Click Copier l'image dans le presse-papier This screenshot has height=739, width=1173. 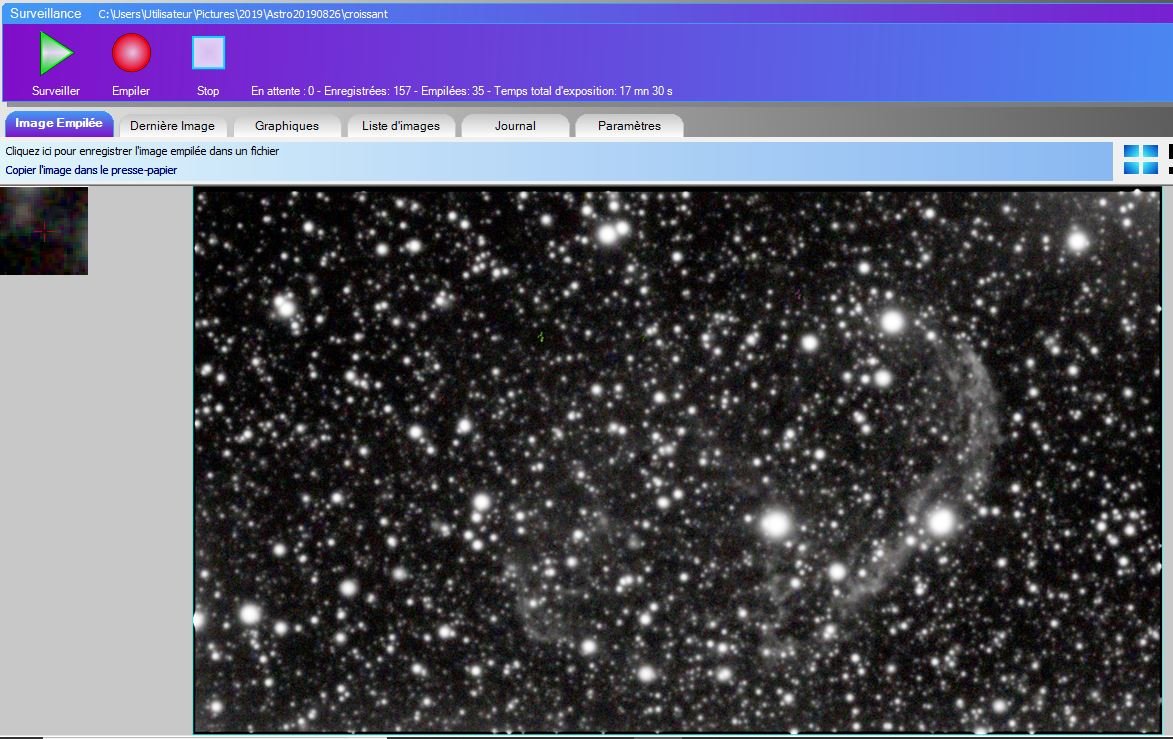pos(91,170)
